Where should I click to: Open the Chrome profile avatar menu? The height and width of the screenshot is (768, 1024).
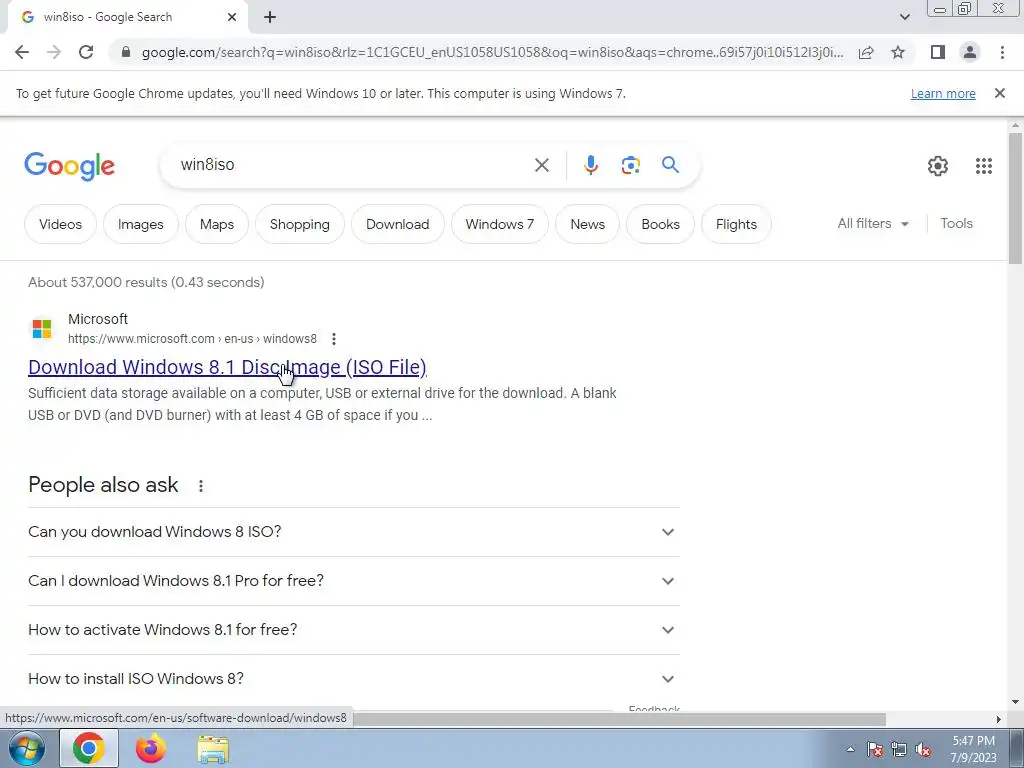click(970, 52)
